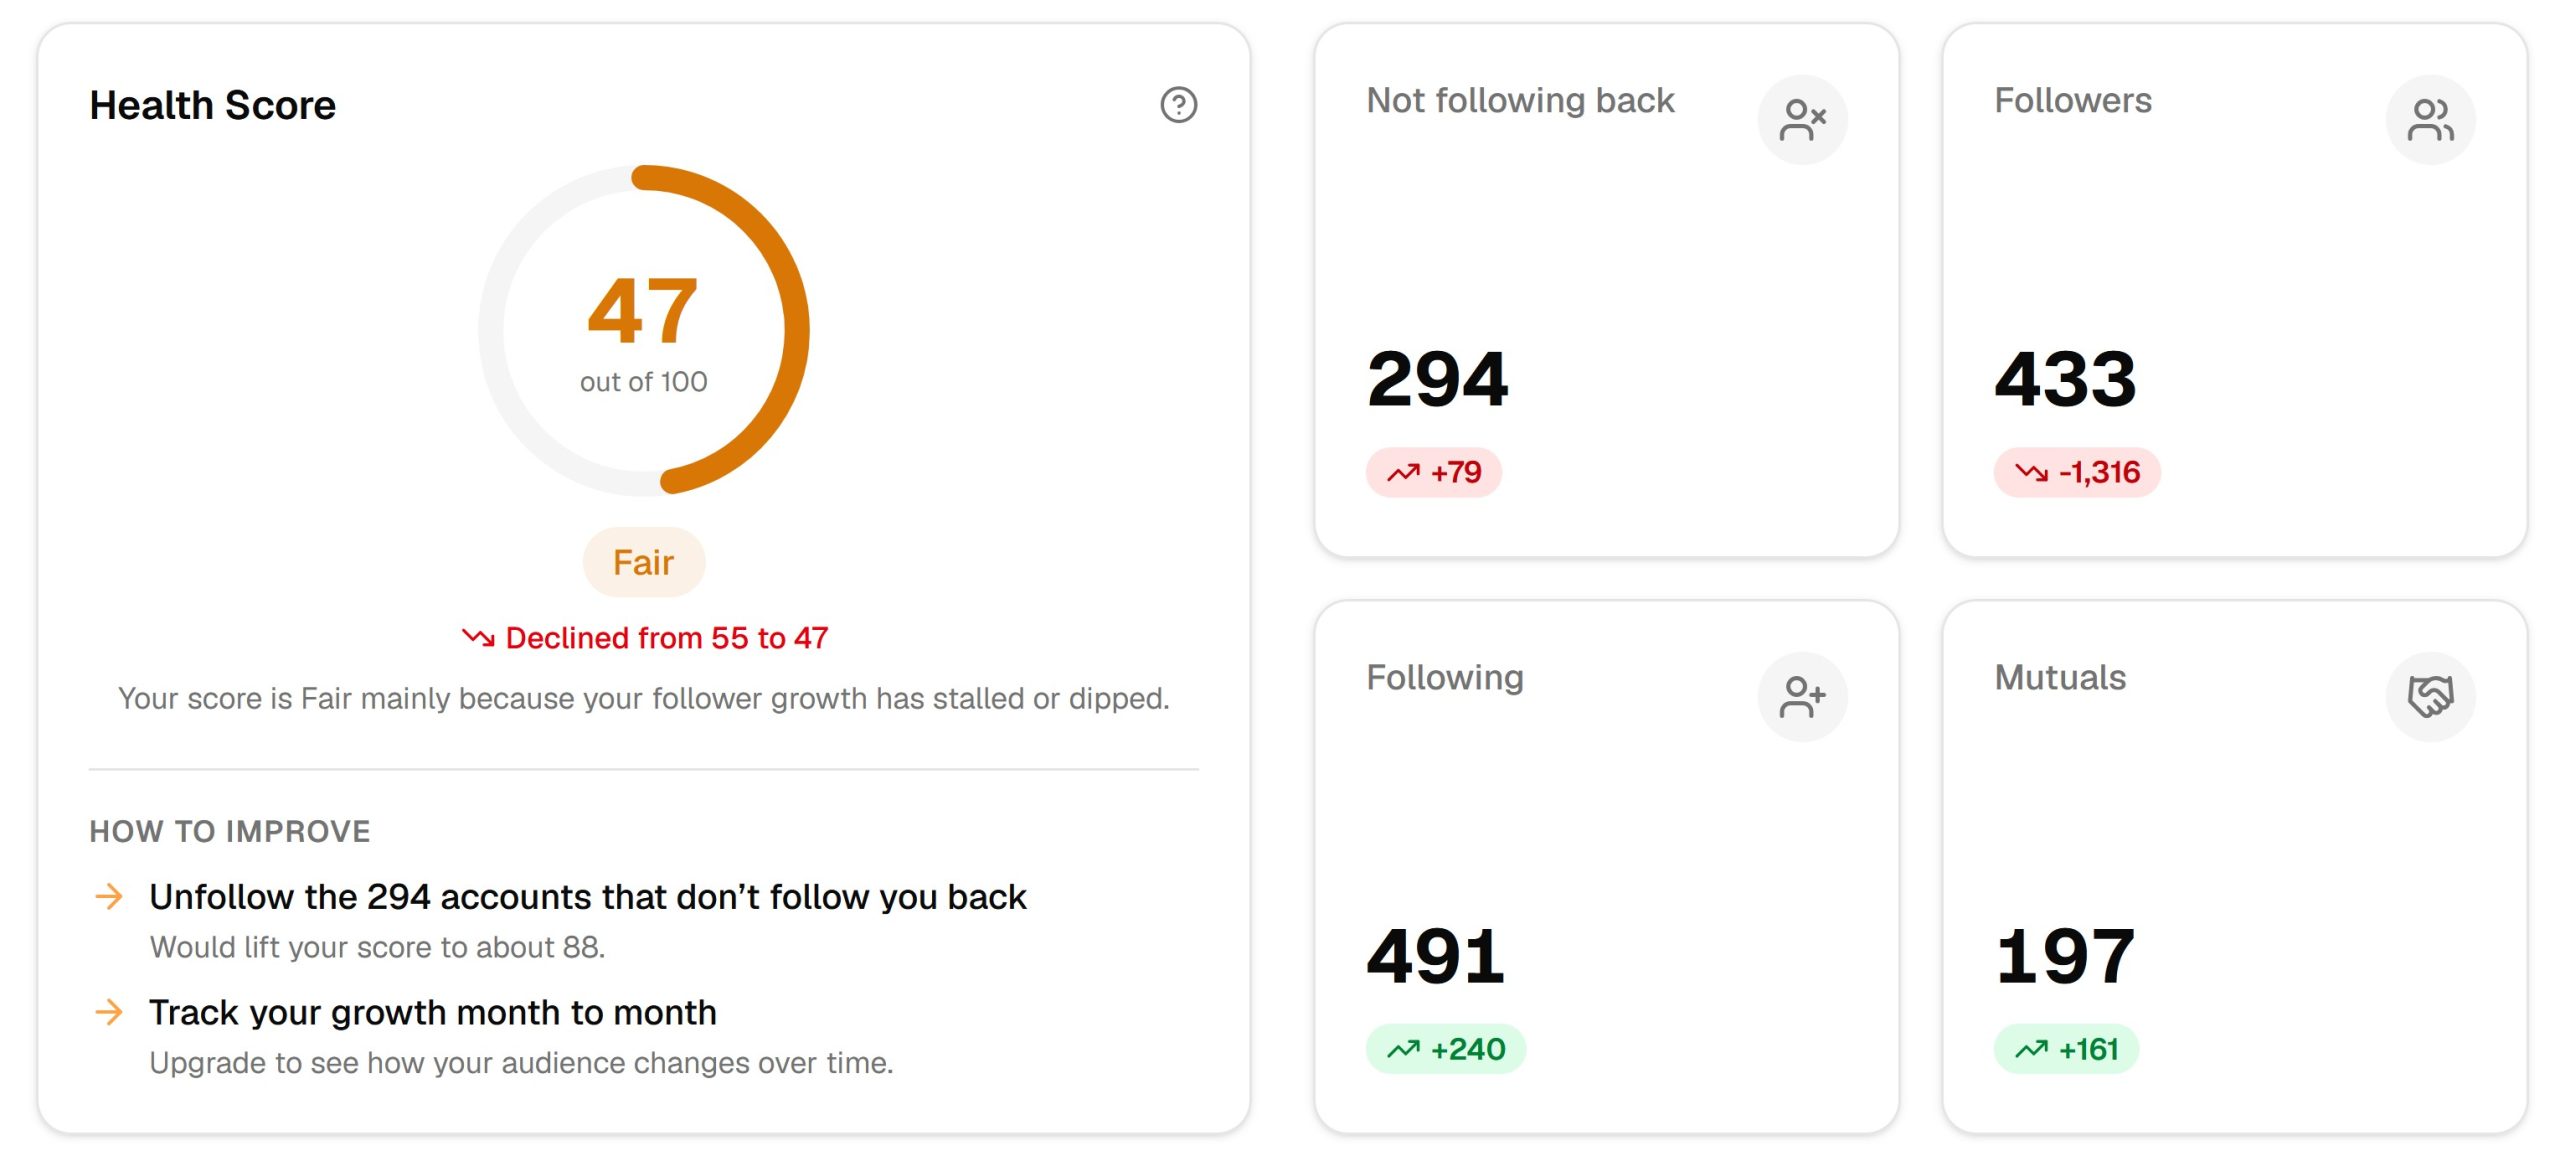Click the +240 following change badge

(x=1446, y=1049)
